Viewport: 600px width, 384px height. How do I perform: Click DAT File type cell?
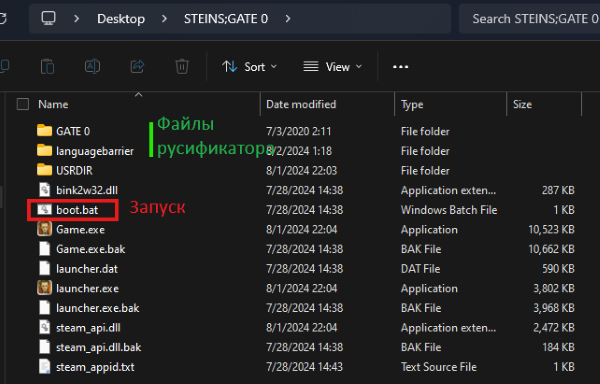pyautogui.click(x=420, y=269)
